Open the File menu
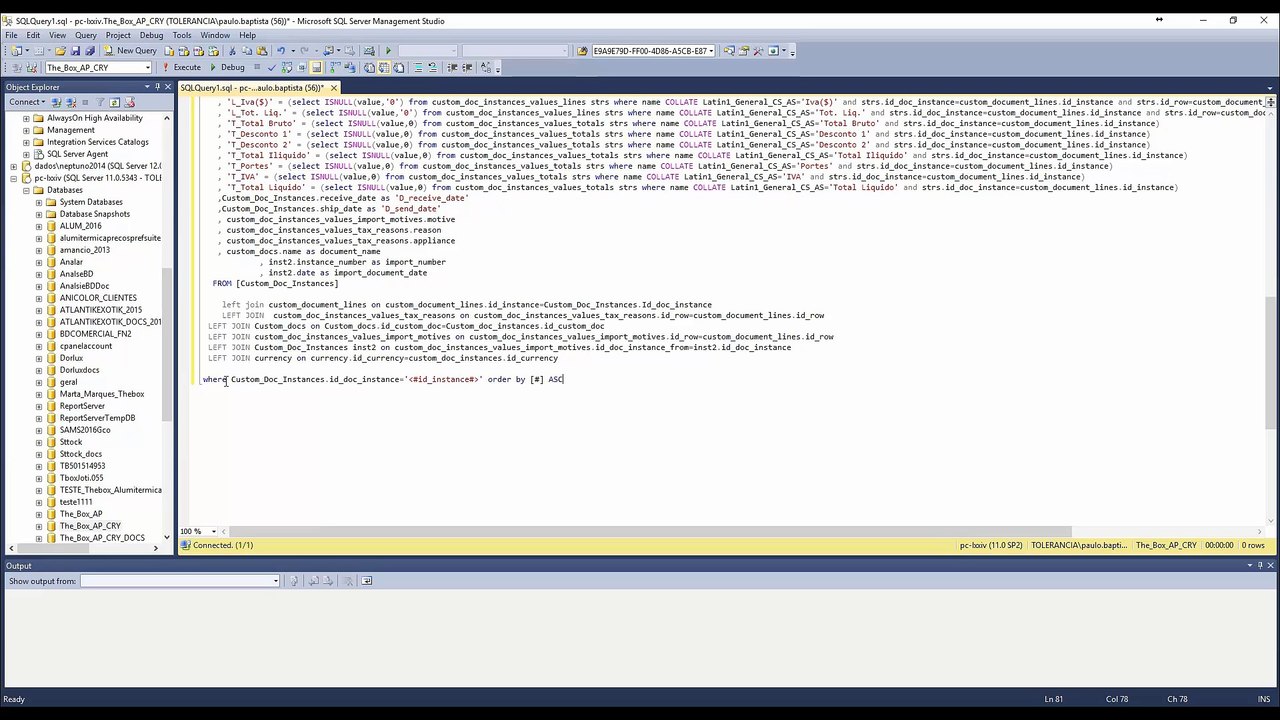Viewport: 1280px width, 720px height. click(x=11, y=35)
